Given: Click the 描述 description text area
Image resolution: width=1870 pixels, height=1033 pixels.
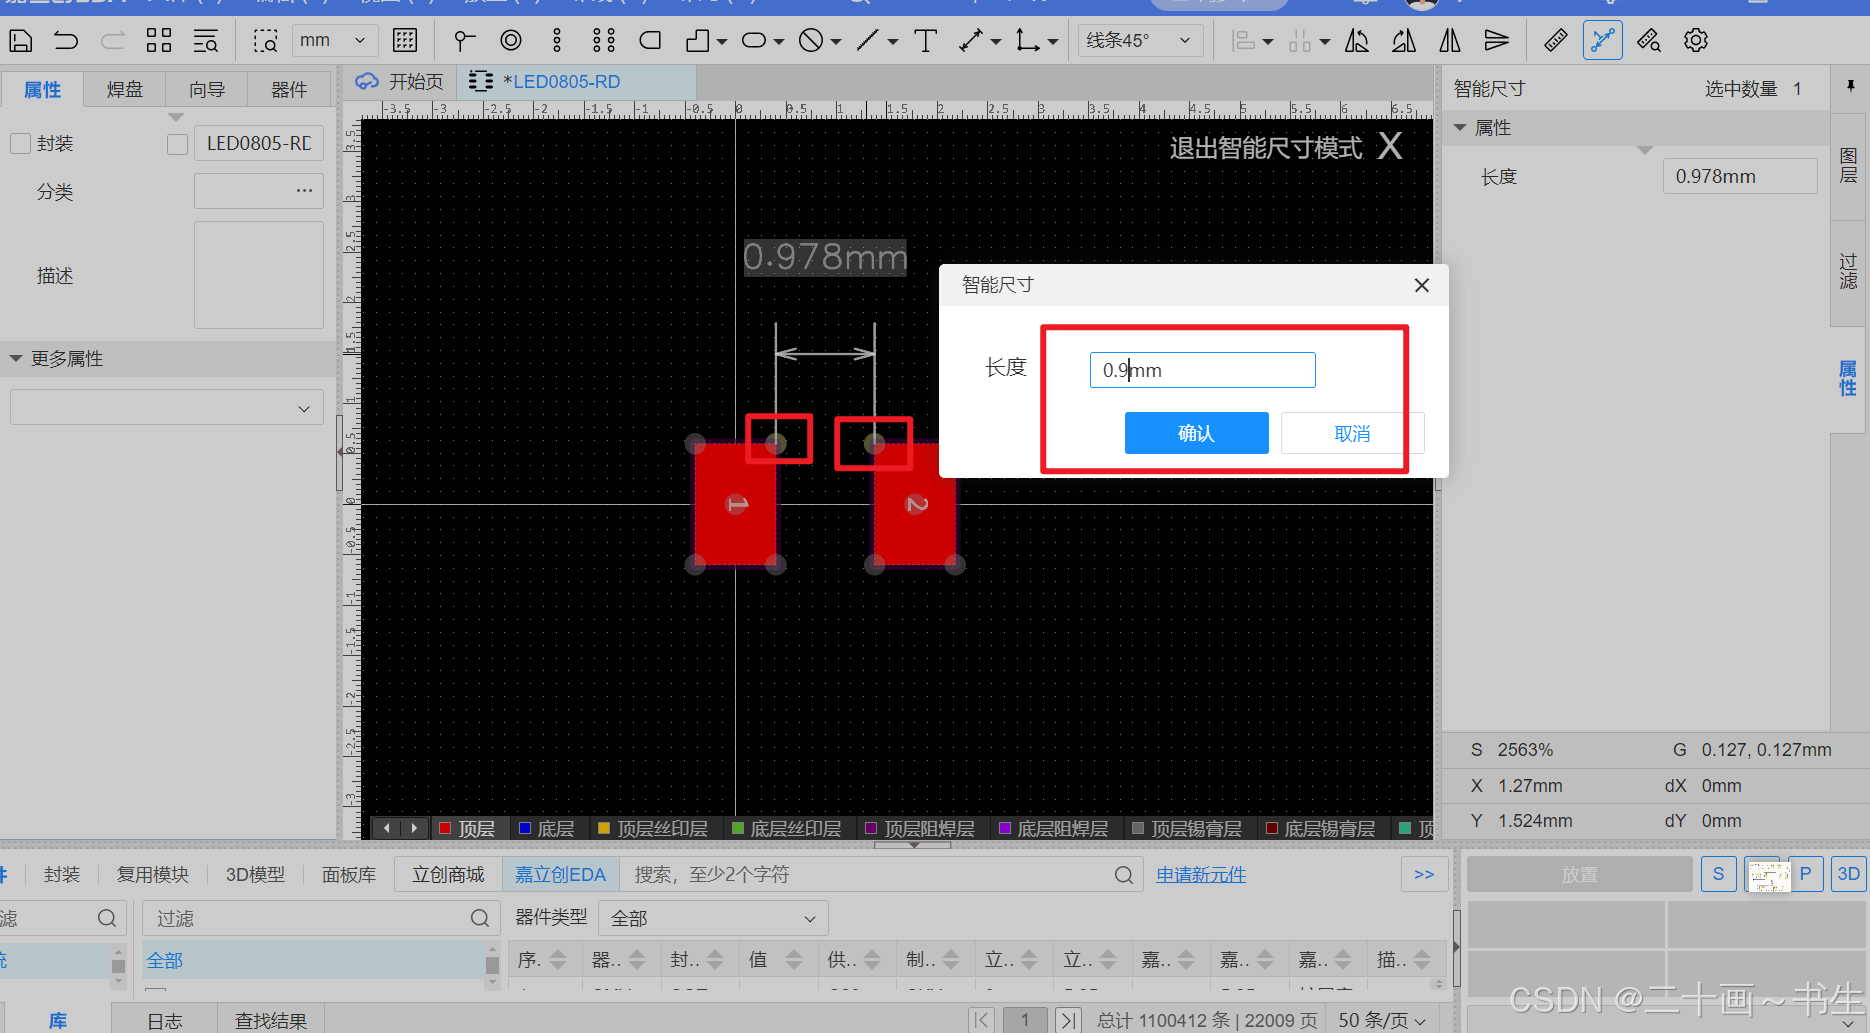Looking at the screenshot, I should [258, 275].
